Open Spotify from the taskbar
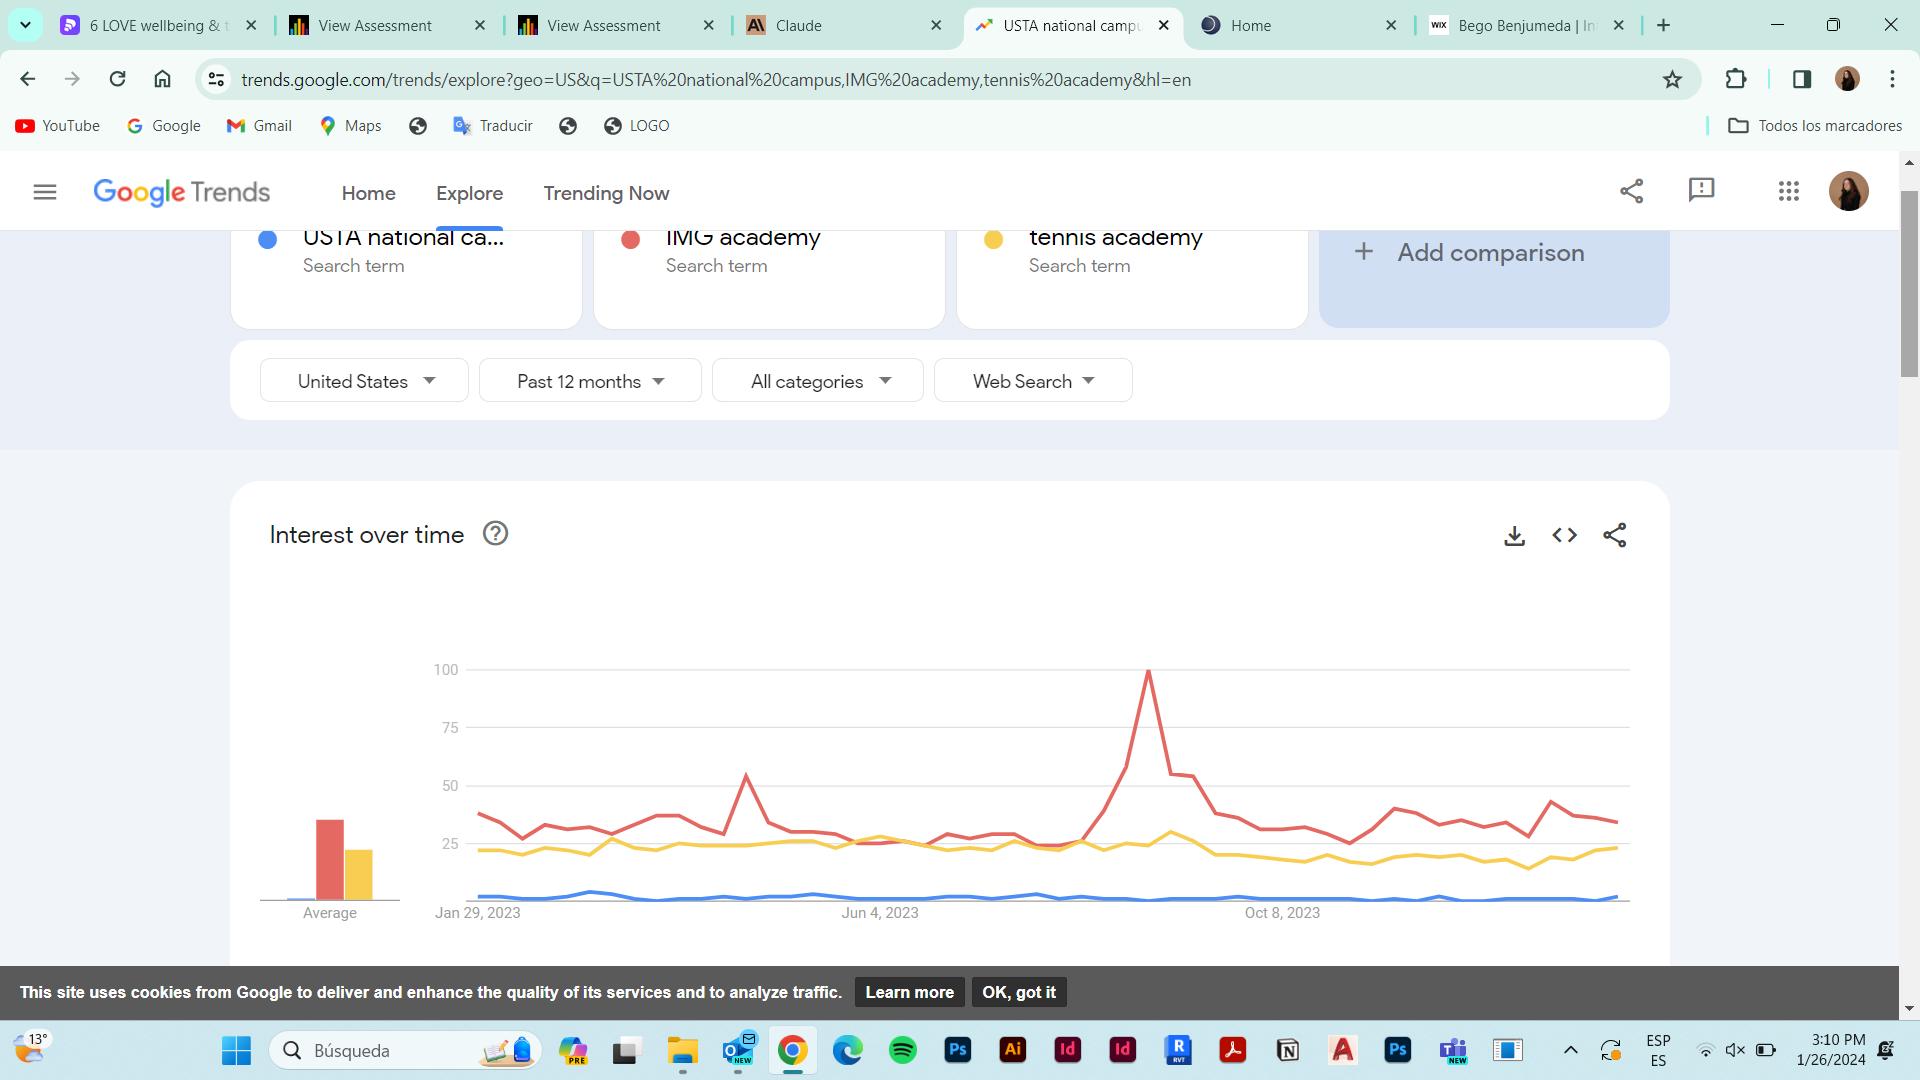Image resolution: width=1920 pixels, height=1080 pixels. click(x=902, y=1050)
